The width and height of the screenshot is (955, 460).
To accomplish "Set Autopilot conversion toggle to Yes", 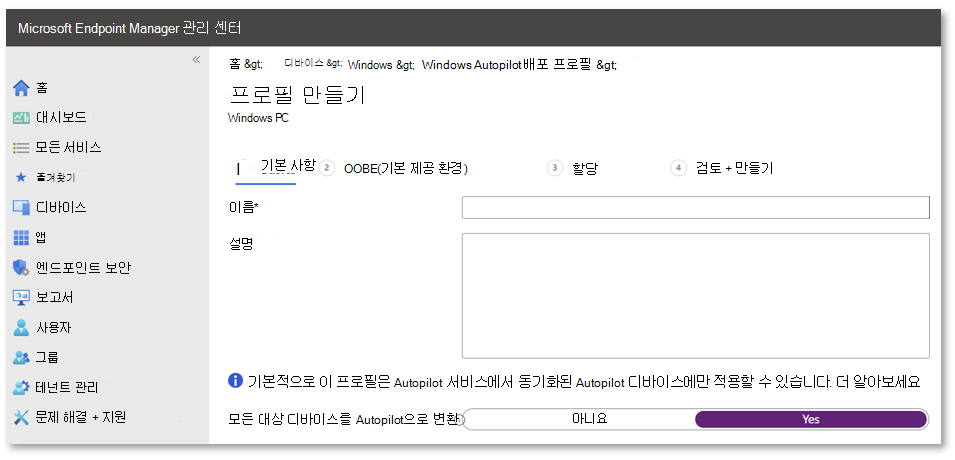I will (811, 419).
